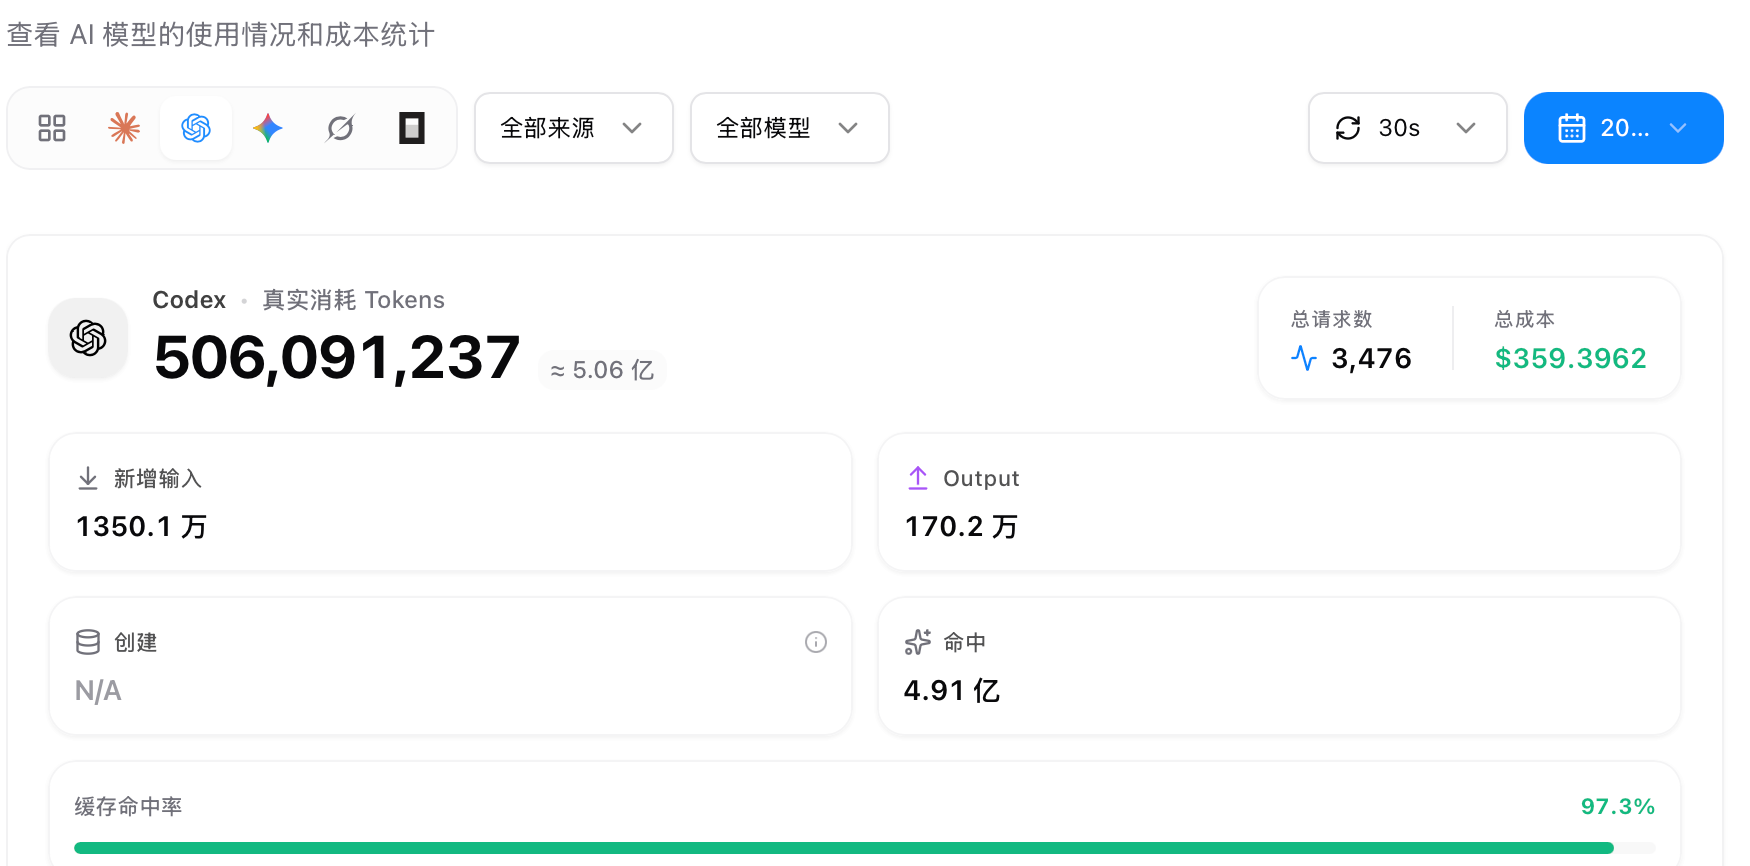Select the circular slashed provider icon
Screen dimensions: 1750x866
tap(340, 128)
